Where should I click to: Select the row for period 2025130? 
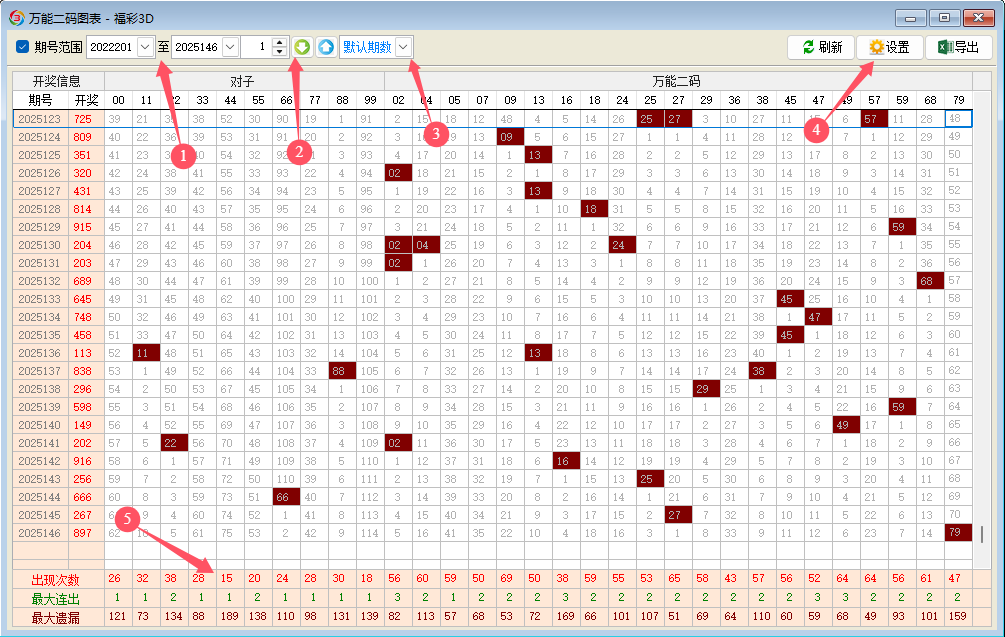coord(40,245)
